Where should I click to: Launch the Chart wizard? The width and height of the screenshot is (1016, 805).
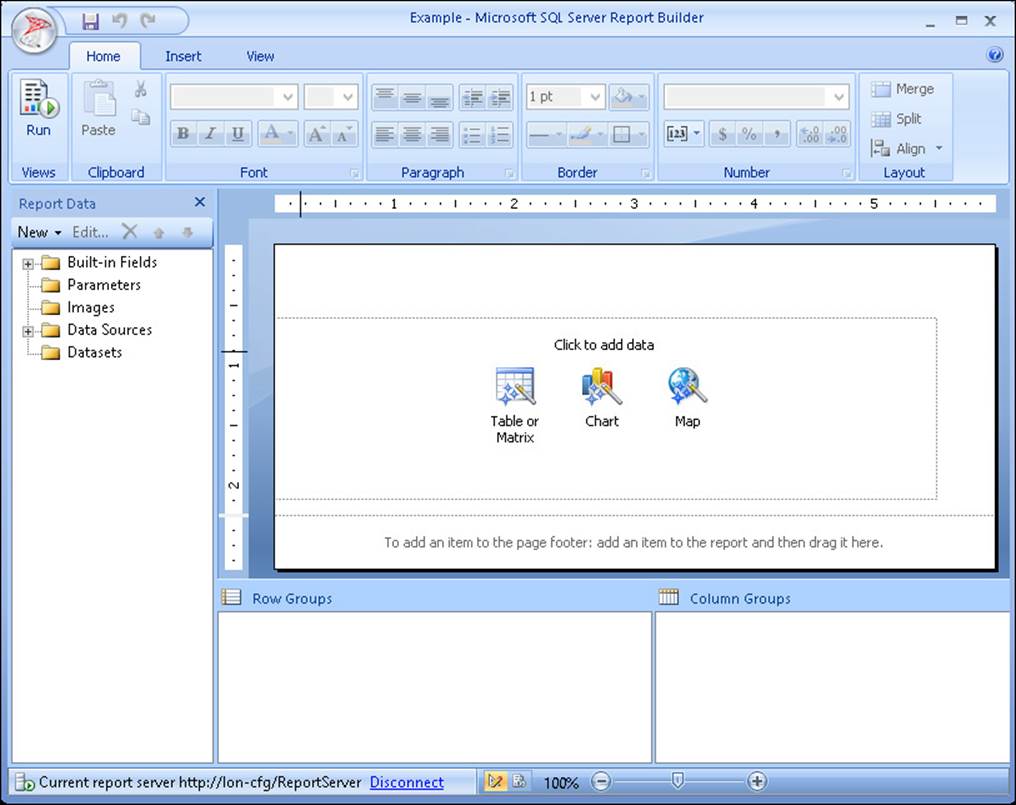click(602, 398)
